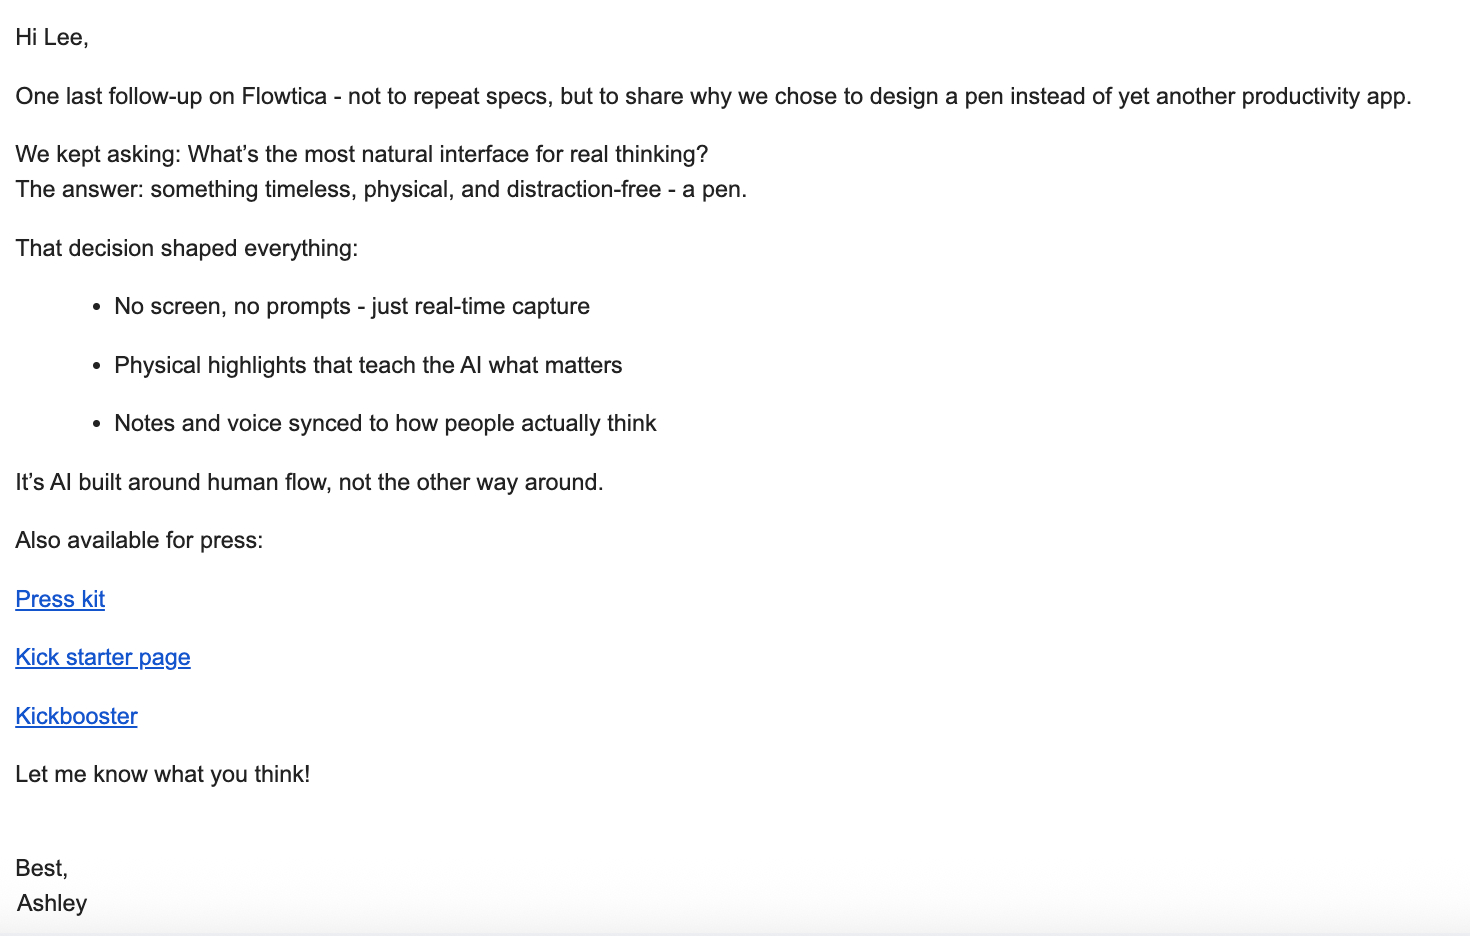Click the "Physical highlights" bullet text
Viewport: 1470px width, 936px height.
pyautogui.click(x=367, y=365)
